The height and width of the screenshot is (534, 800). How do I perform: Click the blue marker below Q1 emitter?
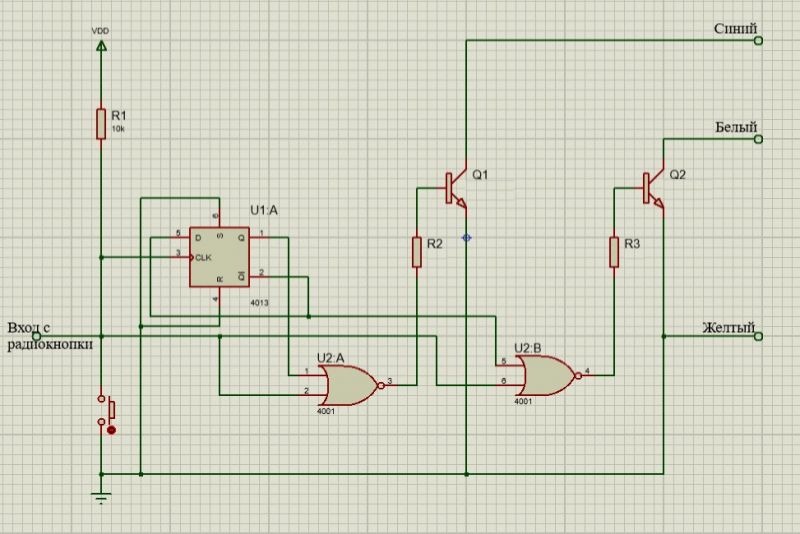[466, 238]
